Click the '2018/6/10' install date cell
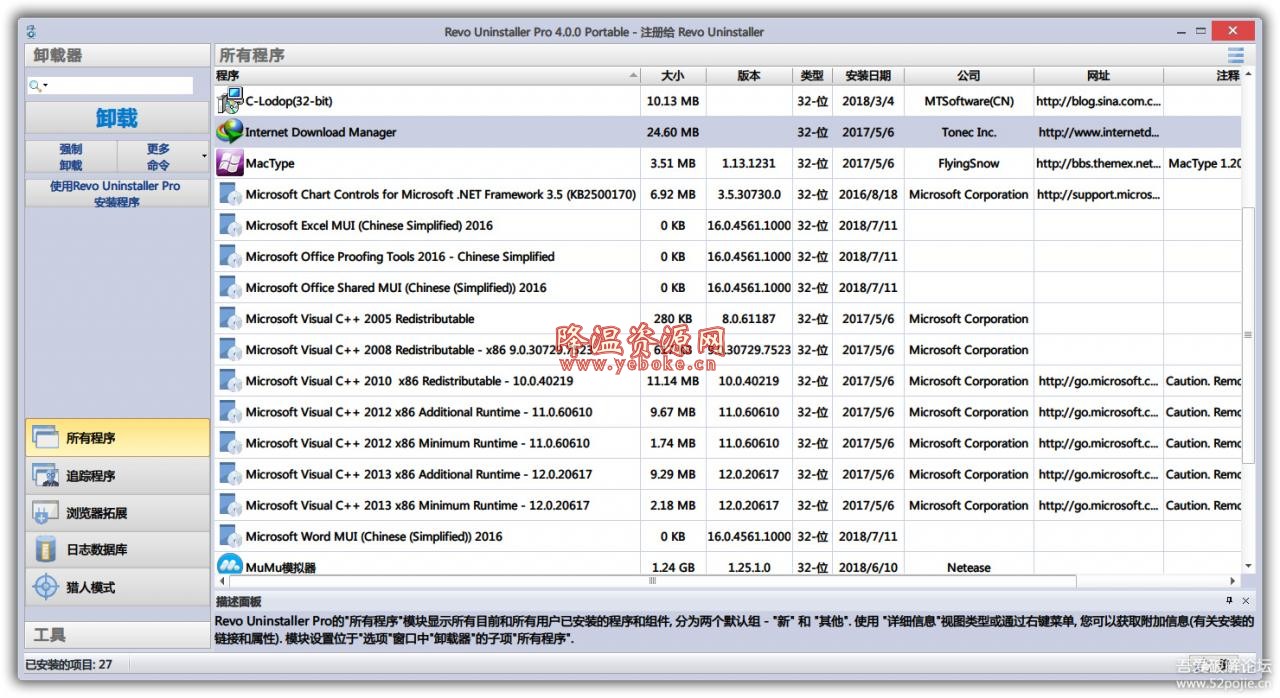Screen dimensions: 1280x698 [x=868, y=567]
